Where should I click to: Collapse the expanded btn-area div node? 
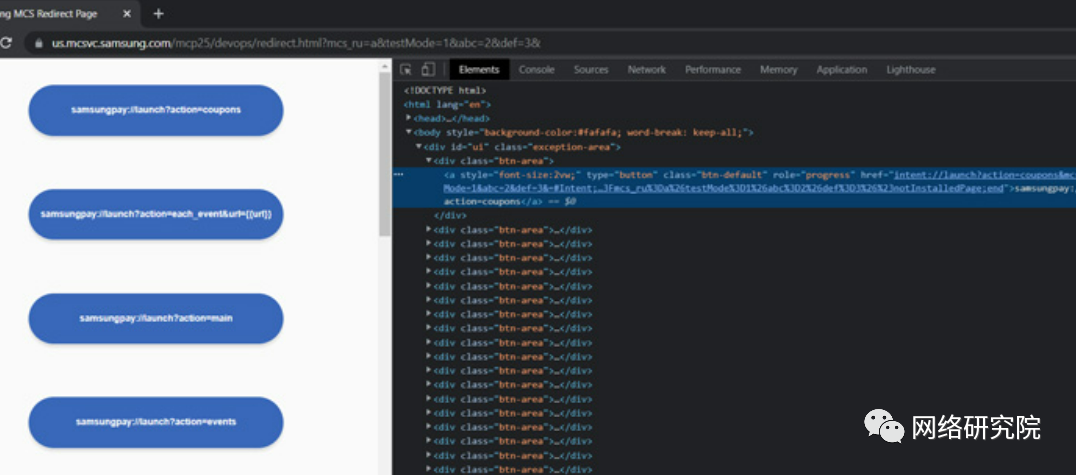[x=429, y=161]
